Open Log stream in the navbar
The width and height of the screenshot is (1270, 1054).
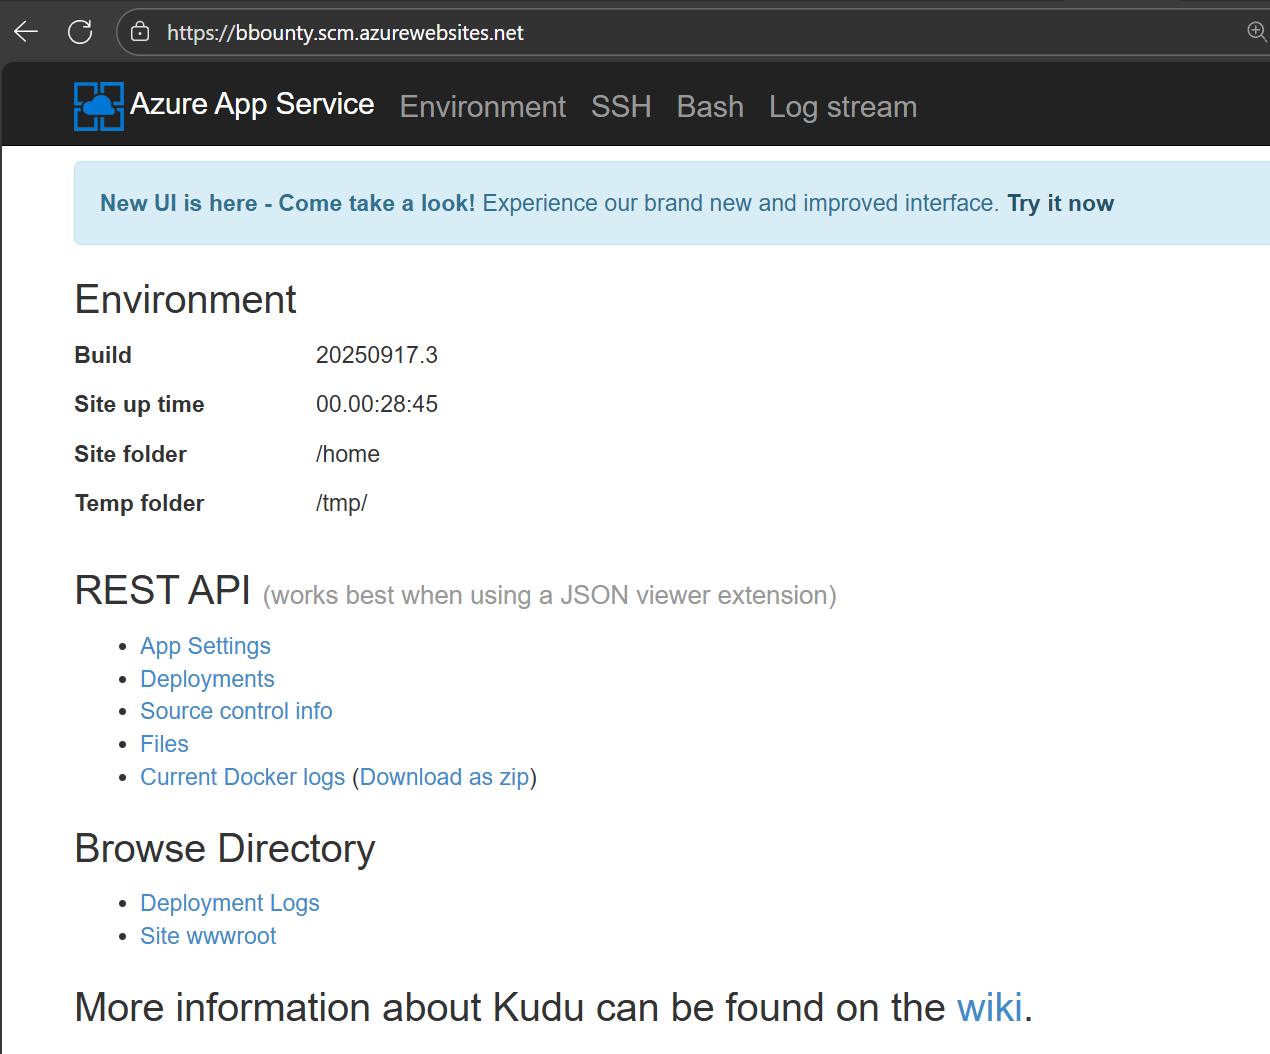pyautogui.click(x=842, y=107)
